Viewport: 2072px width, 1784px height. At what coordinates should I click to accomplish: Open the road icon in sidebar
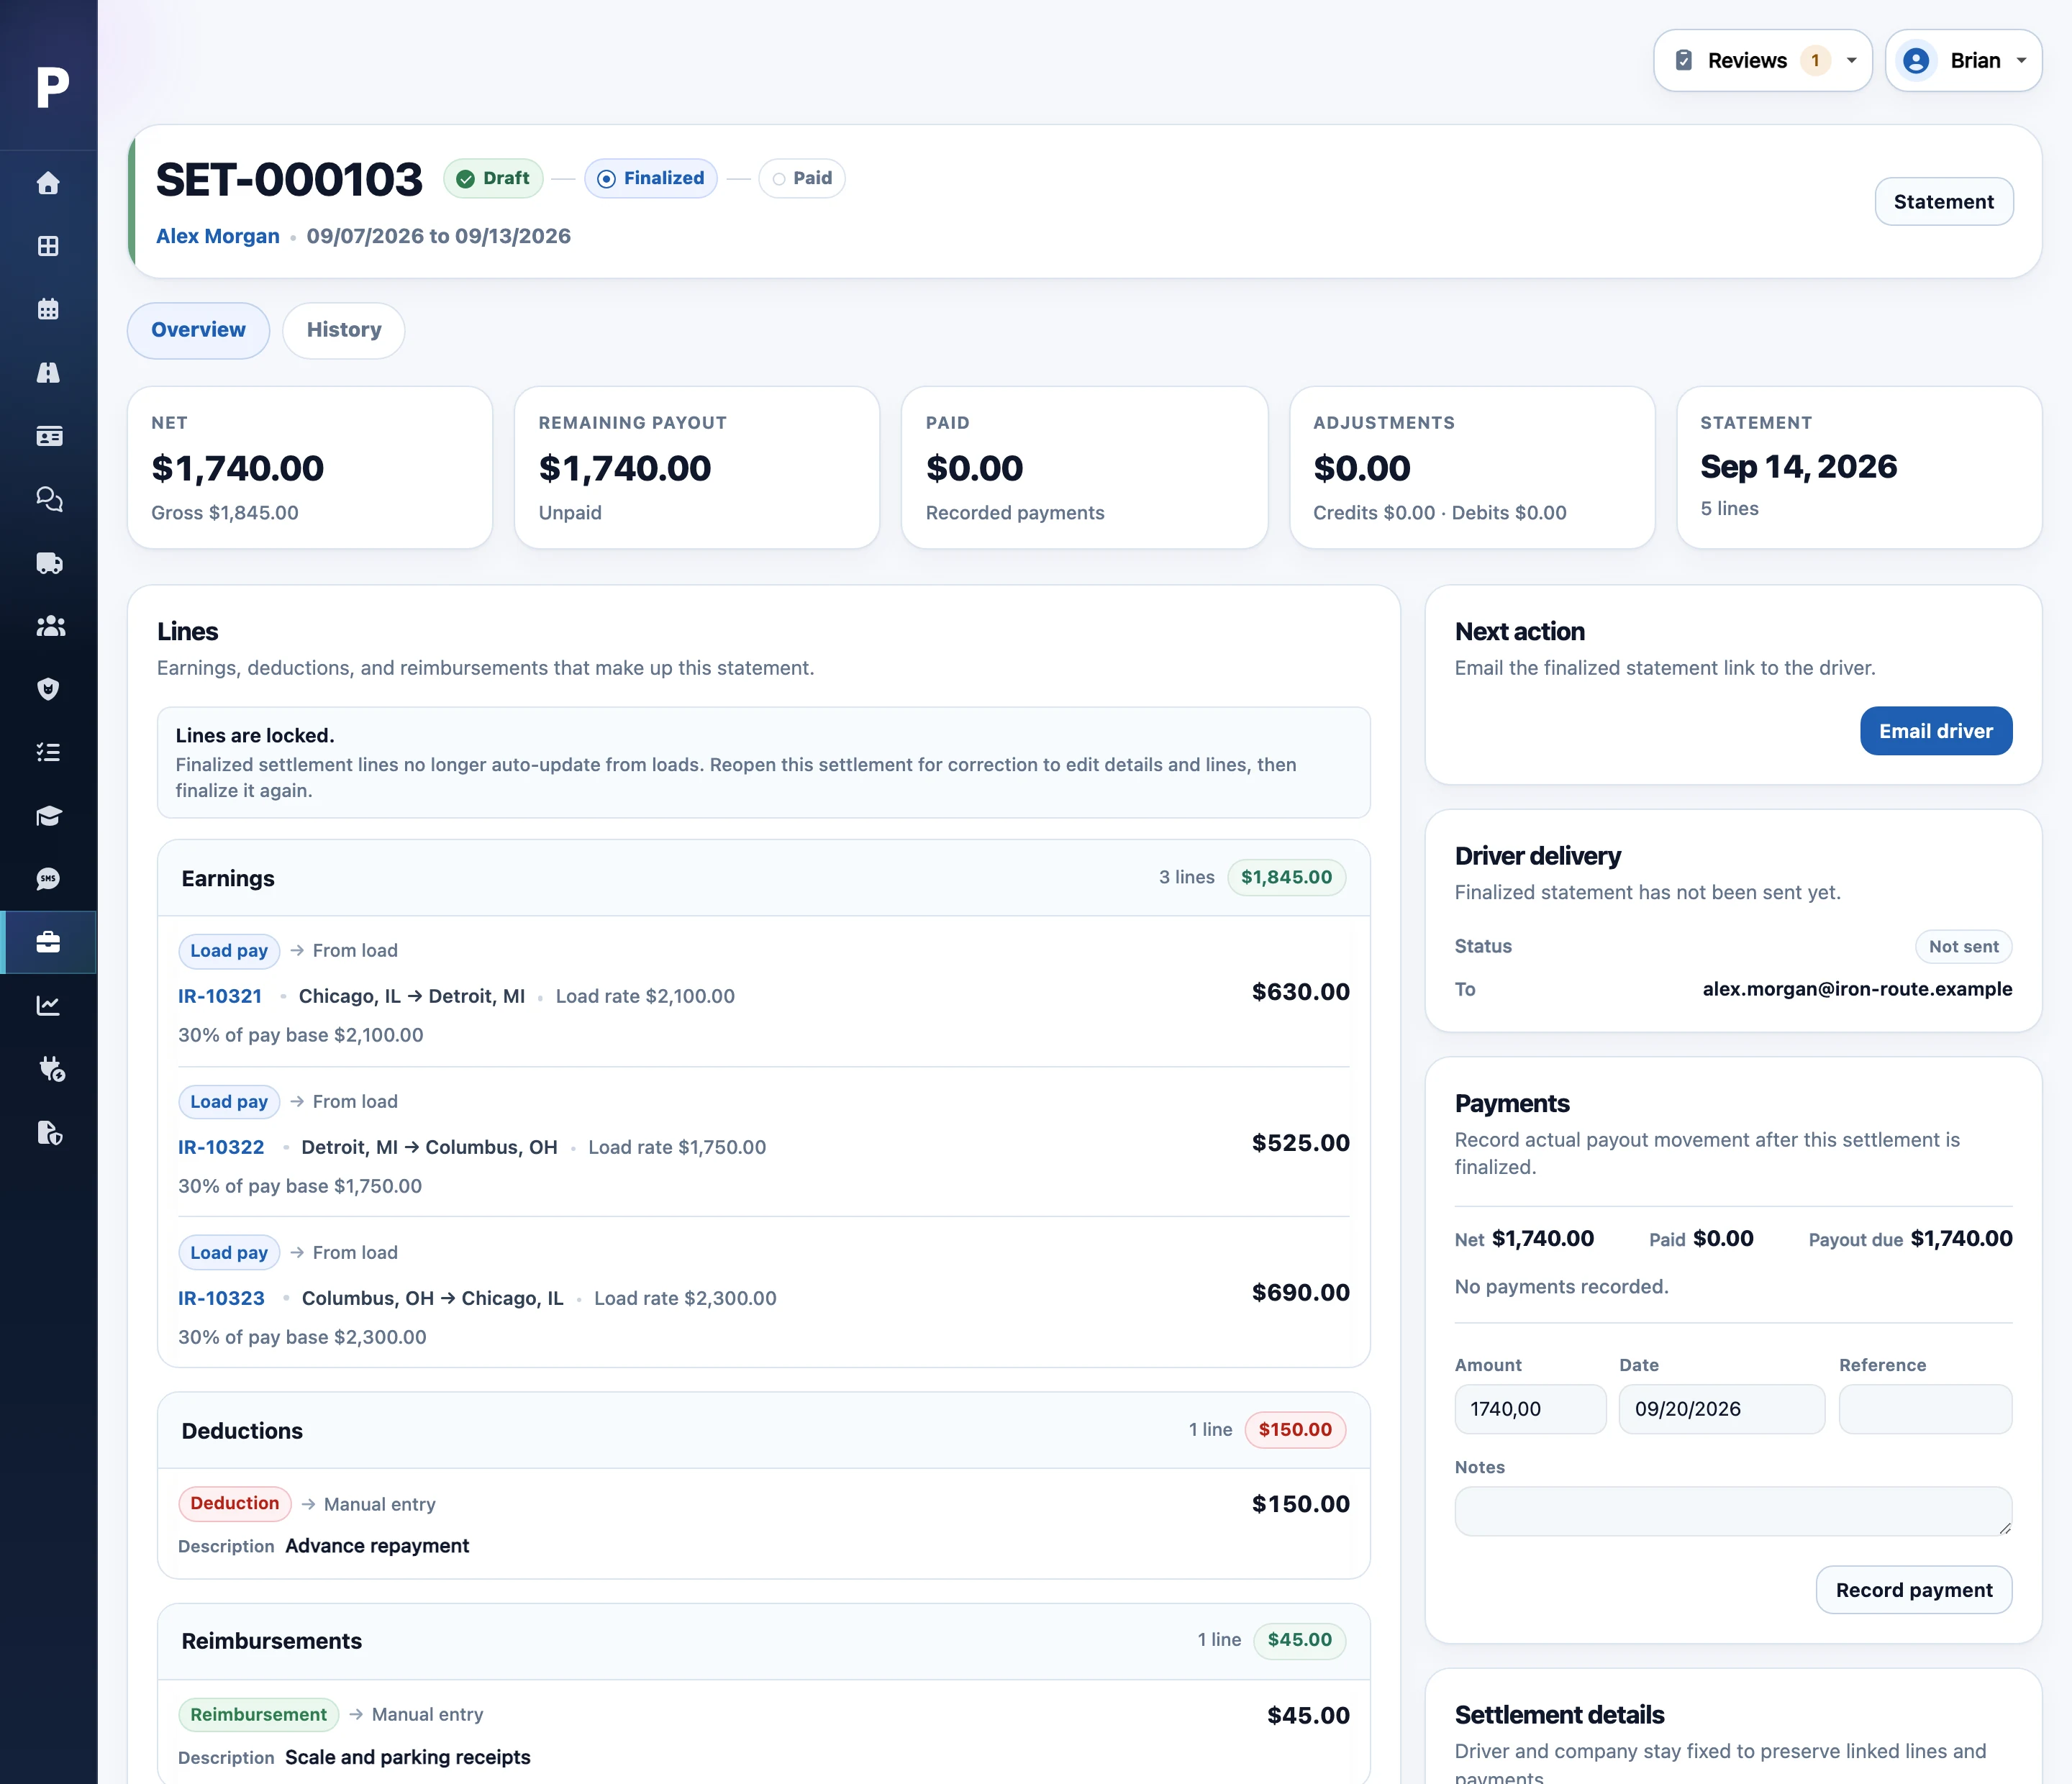click(48, 373)
